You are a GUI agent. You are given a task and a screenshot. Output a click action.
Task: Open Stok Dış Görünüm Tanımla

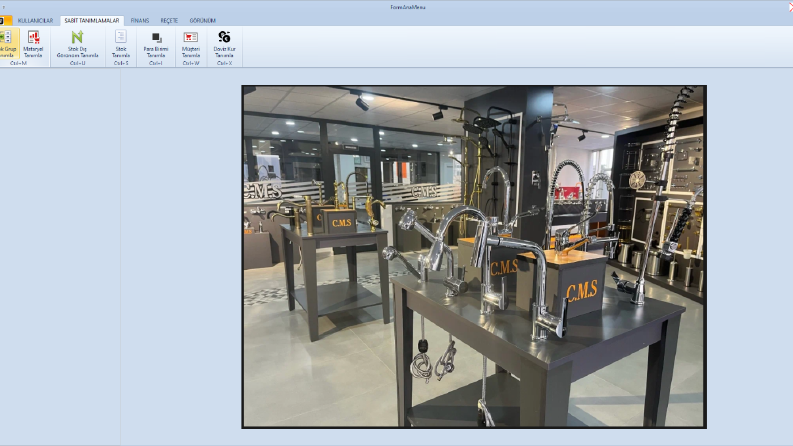pos(77,44)
